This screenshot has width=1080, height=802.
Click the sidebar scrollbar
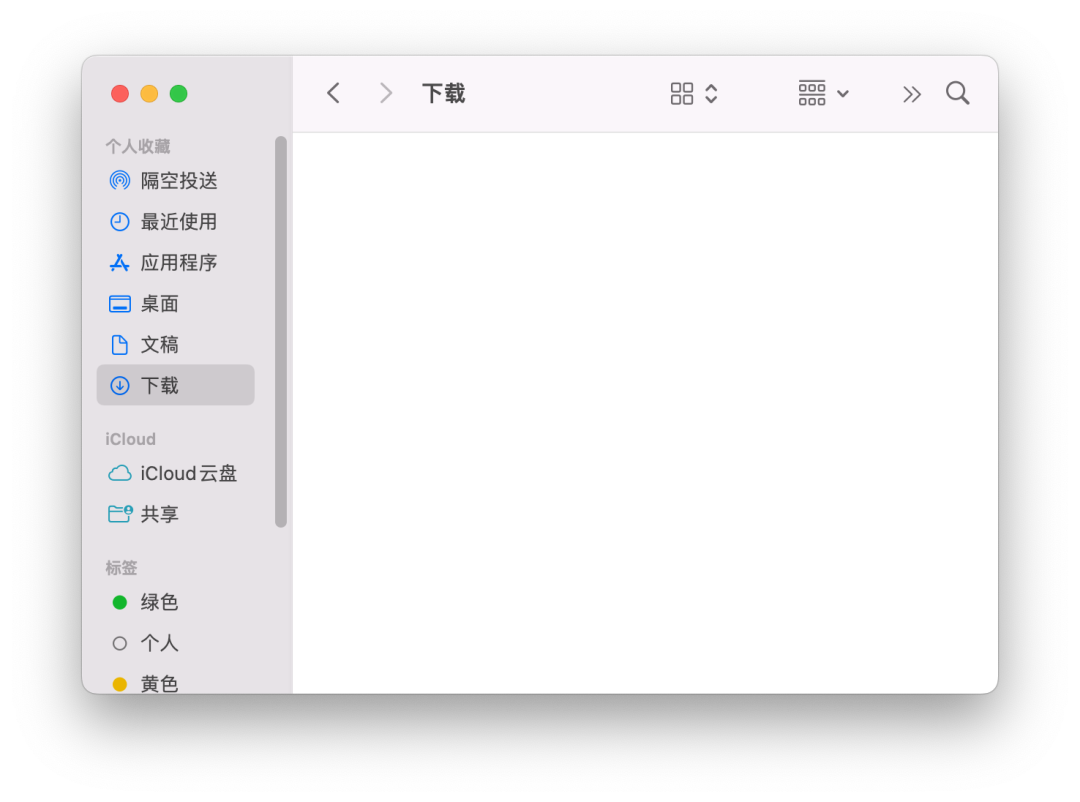point(281,331)
